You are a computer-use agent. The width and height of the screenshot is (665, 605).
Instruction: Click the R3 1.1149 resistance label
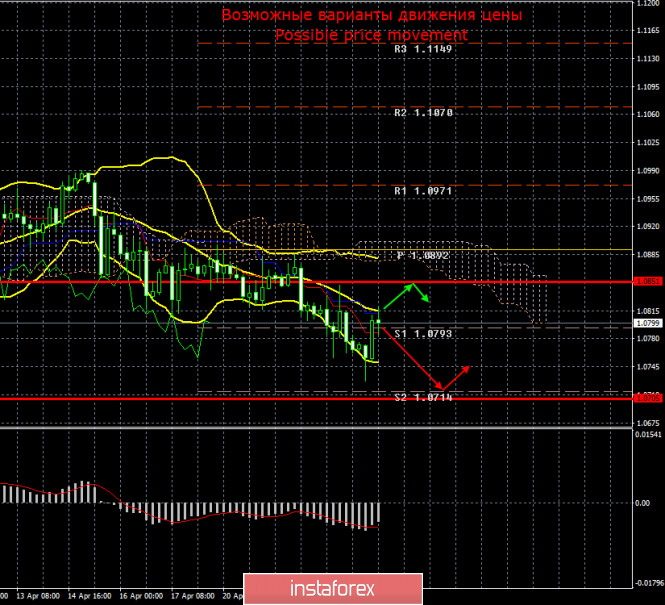point(423,49)
